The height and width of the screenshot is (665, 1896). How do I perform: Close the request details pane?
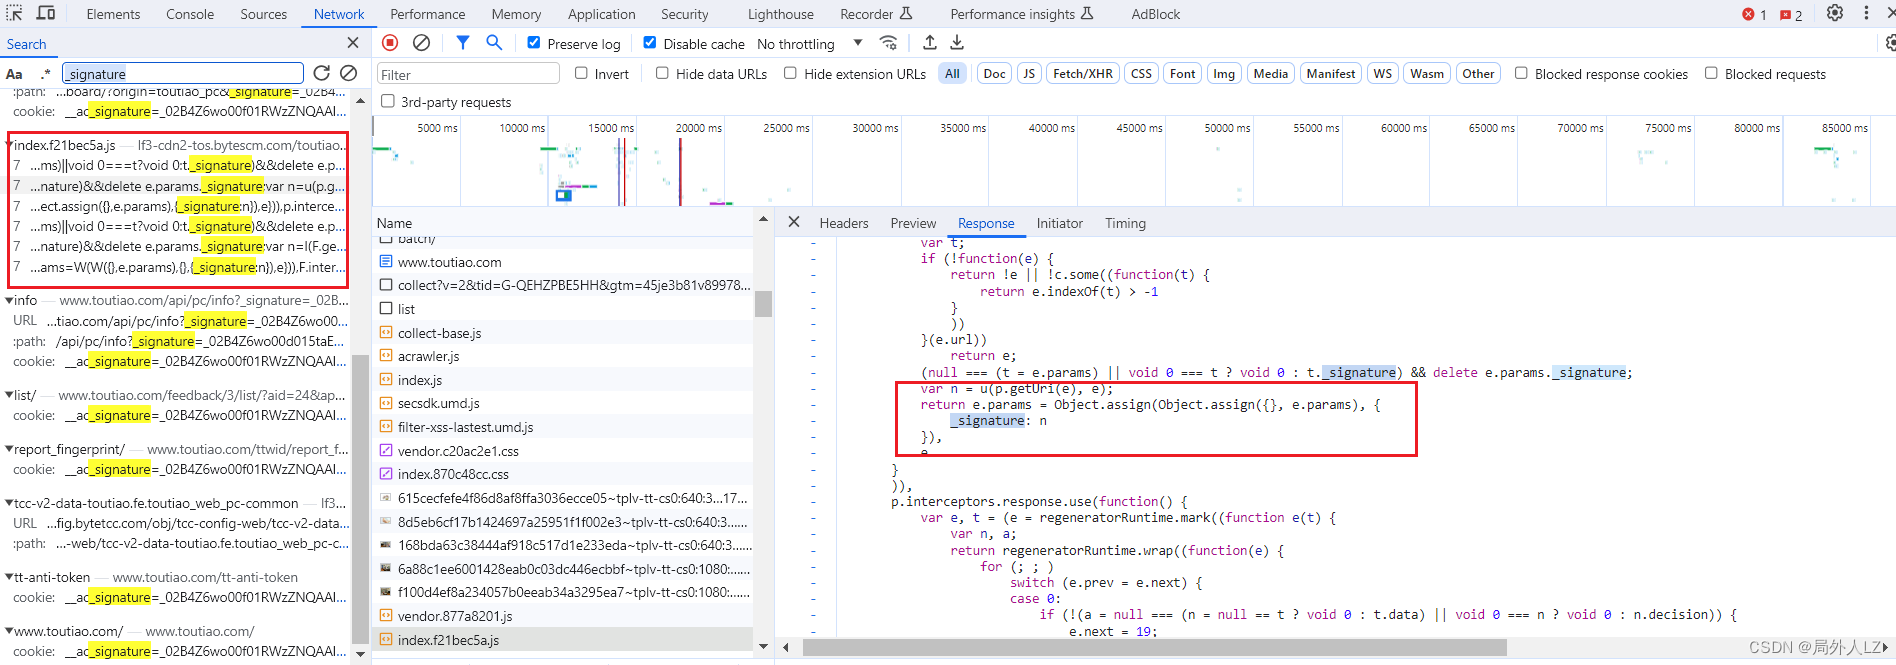[794, 222]
